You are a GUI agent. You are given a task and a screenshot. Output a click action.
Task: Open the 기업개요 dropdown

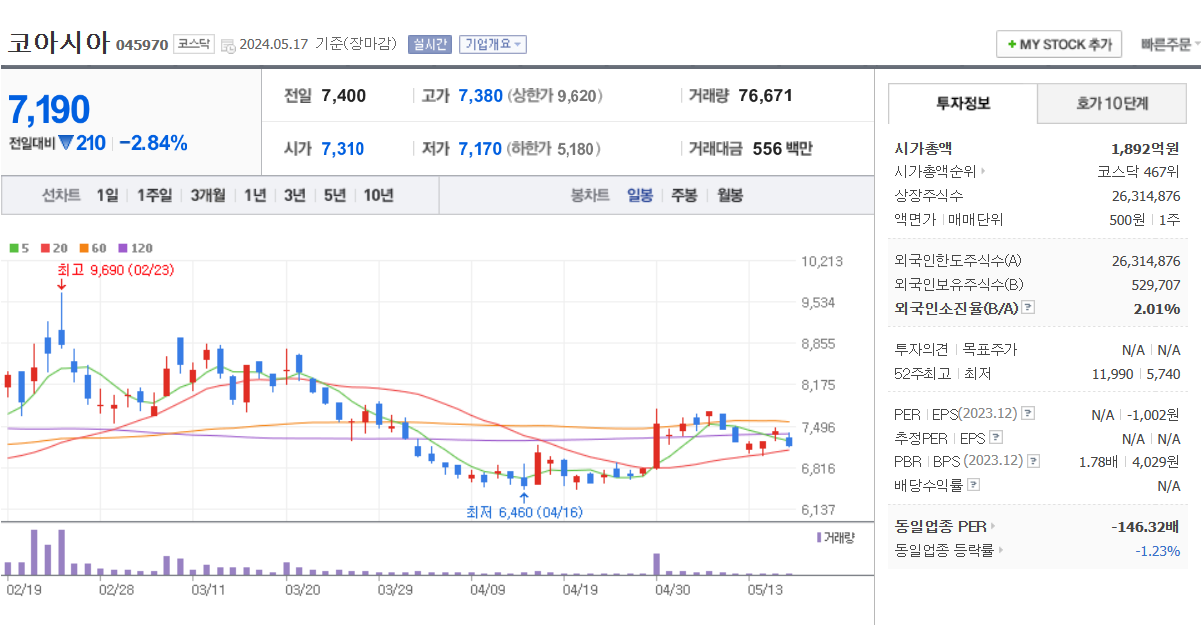(x=493, y=44)
